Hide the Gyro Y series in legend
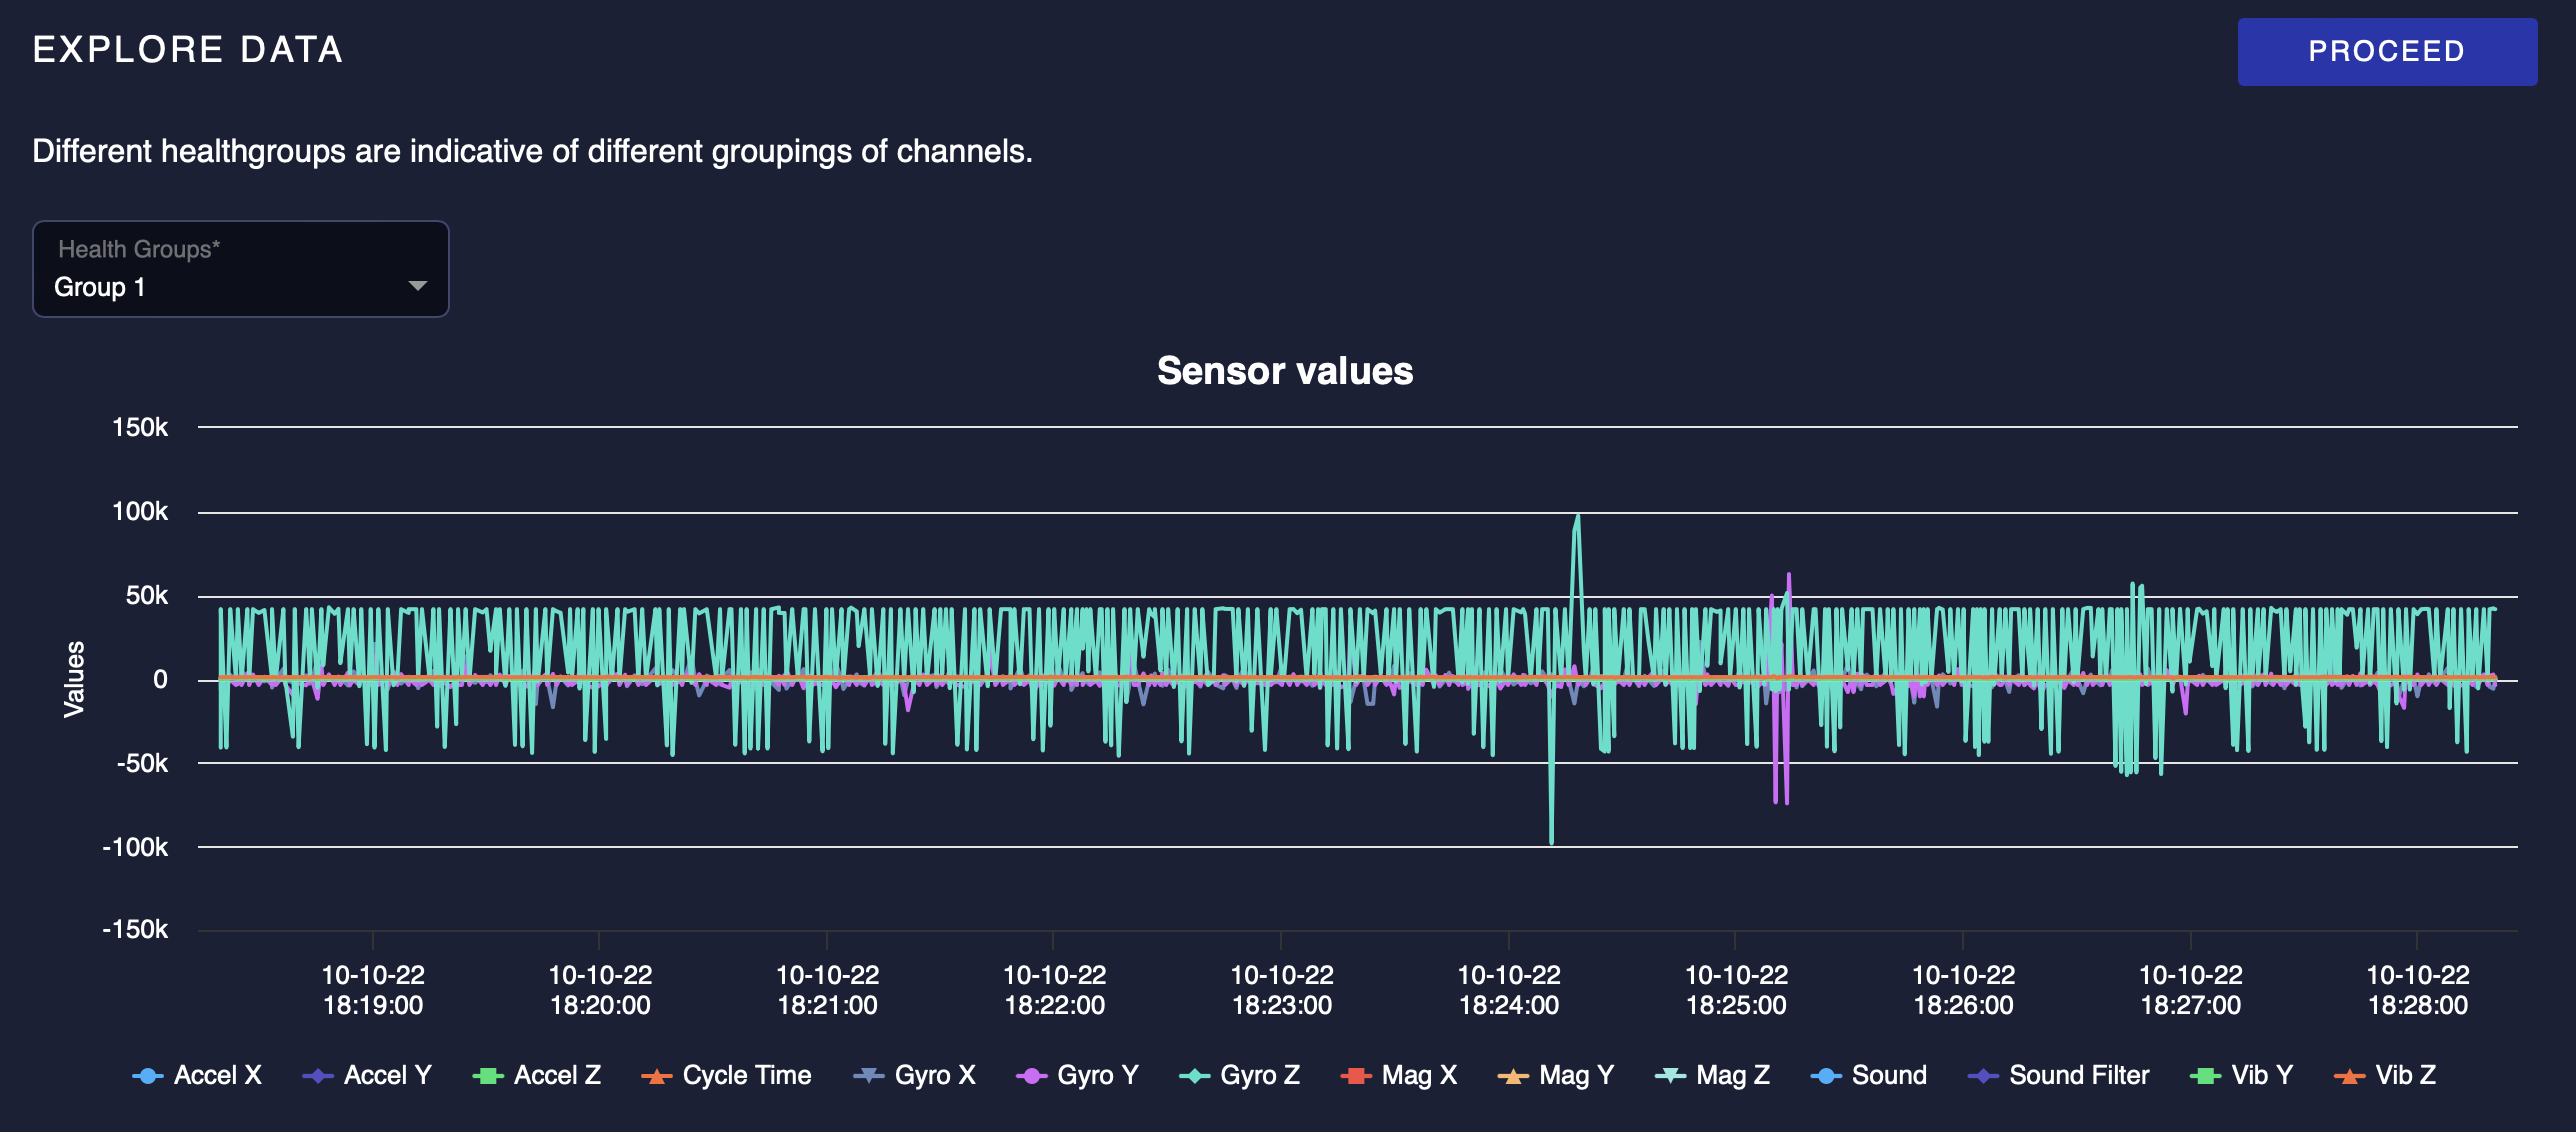Viewport: 2576px width, 1132px height. click(1077, 1075)
